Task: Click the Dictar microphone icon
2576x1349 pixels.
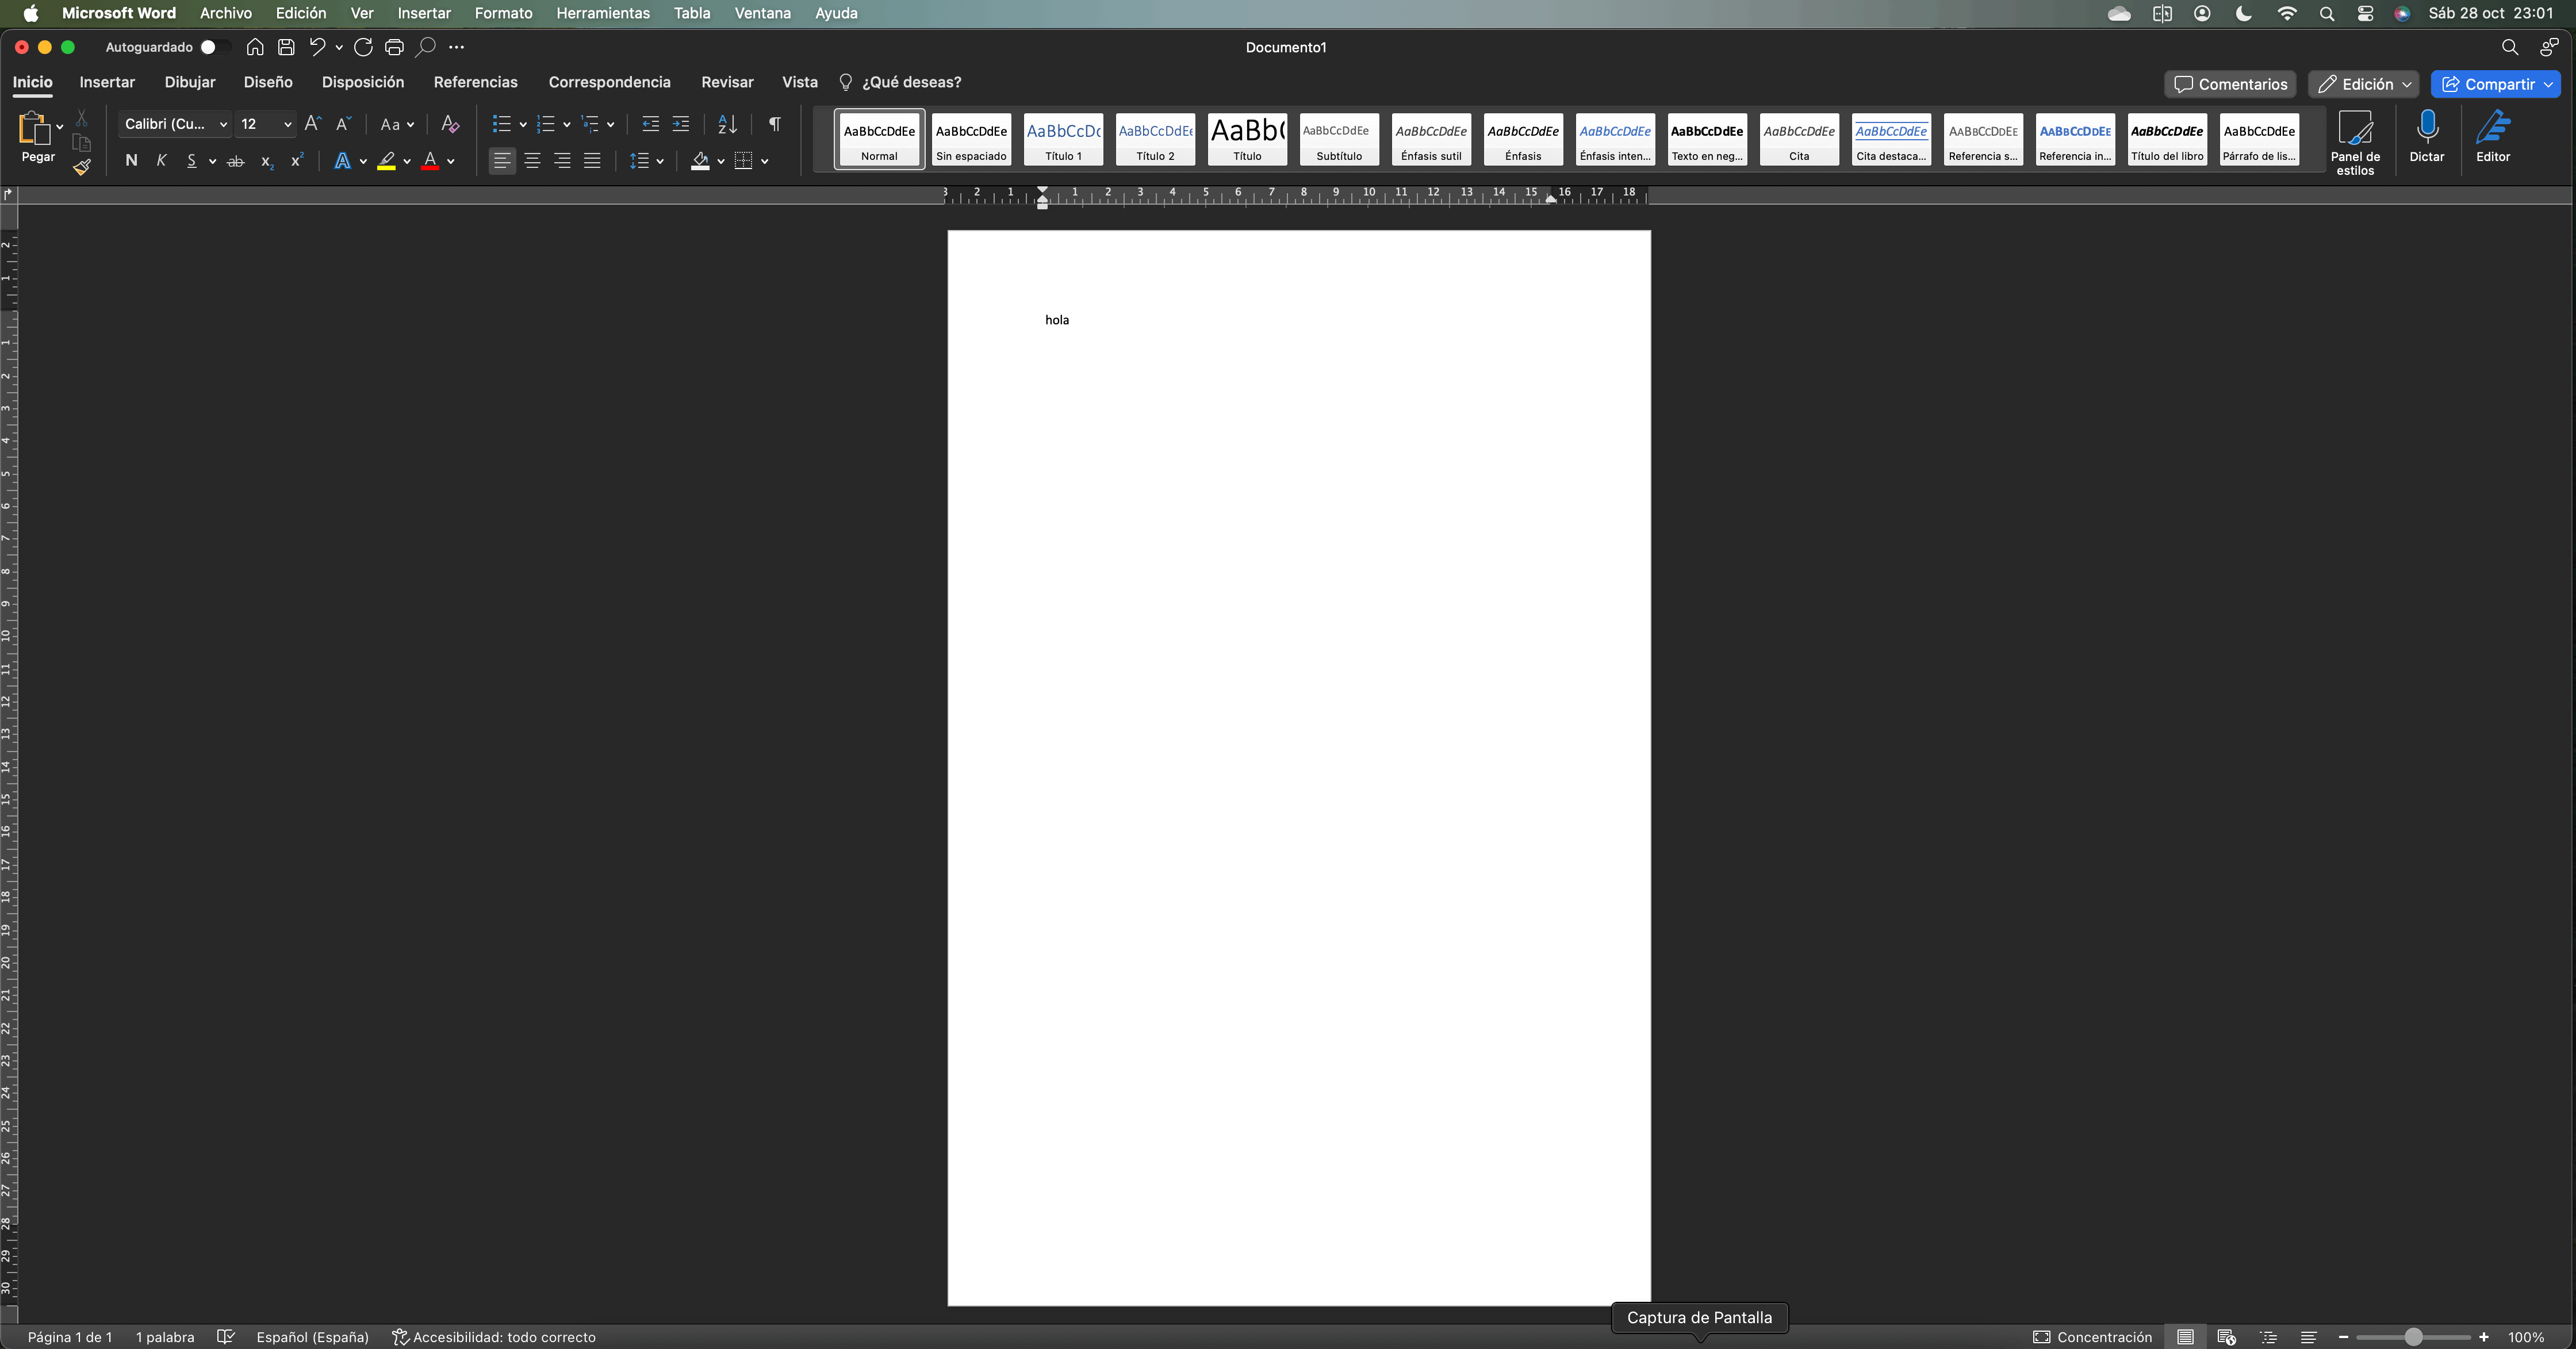Action: point(2427,137)
